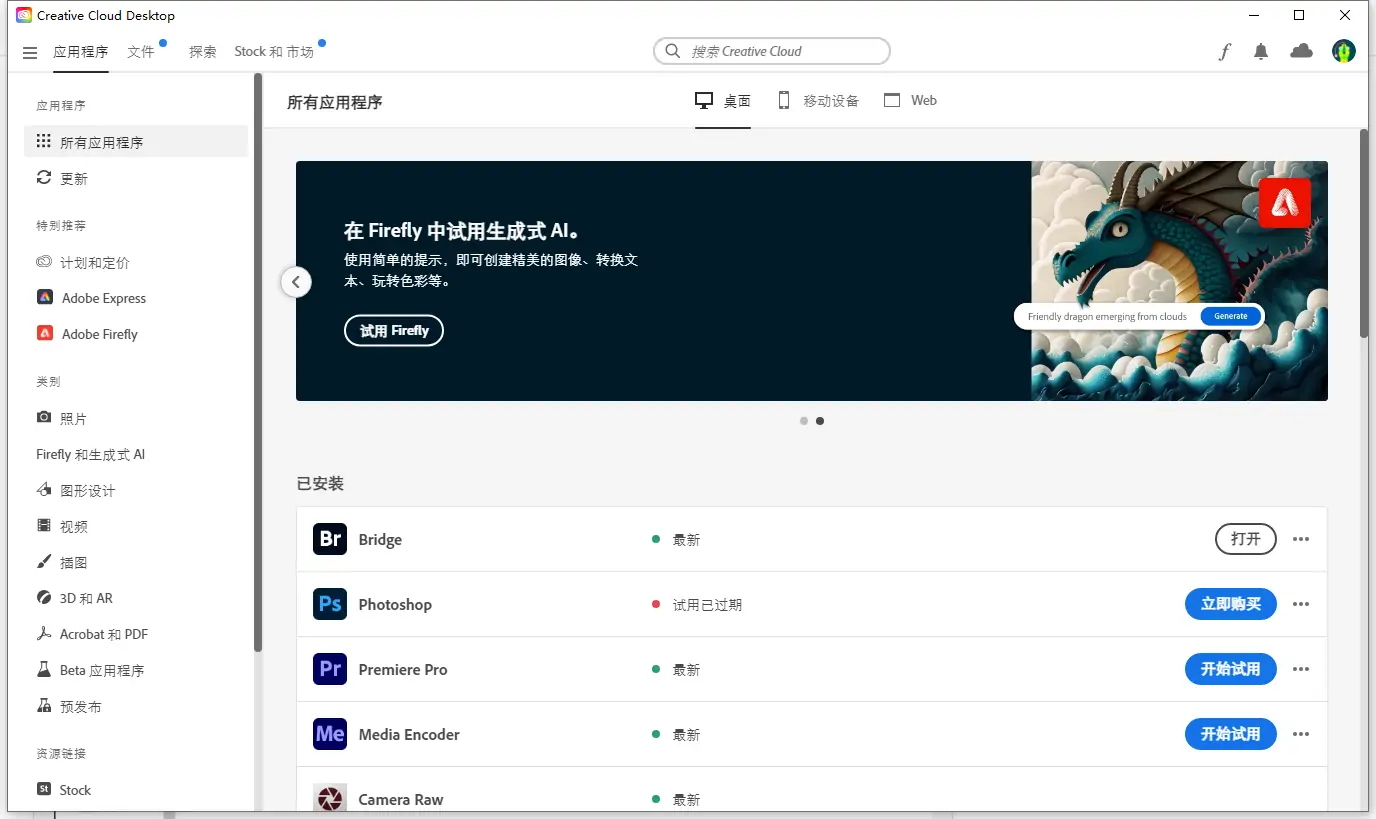Click the Media Encoder app icon
This screenshot has height=819, width=1376.
(329, 734)
